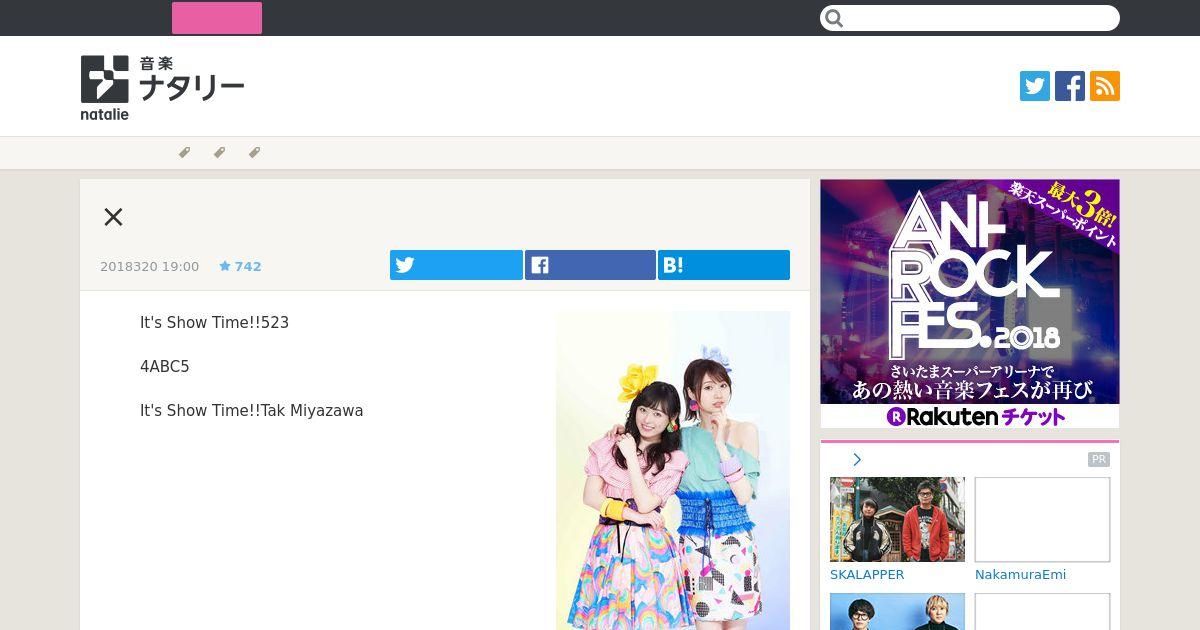1200x630 pixels.
Task: Open the SKALAPPER link
Action: pyautogui.click(x=867, y=575)
